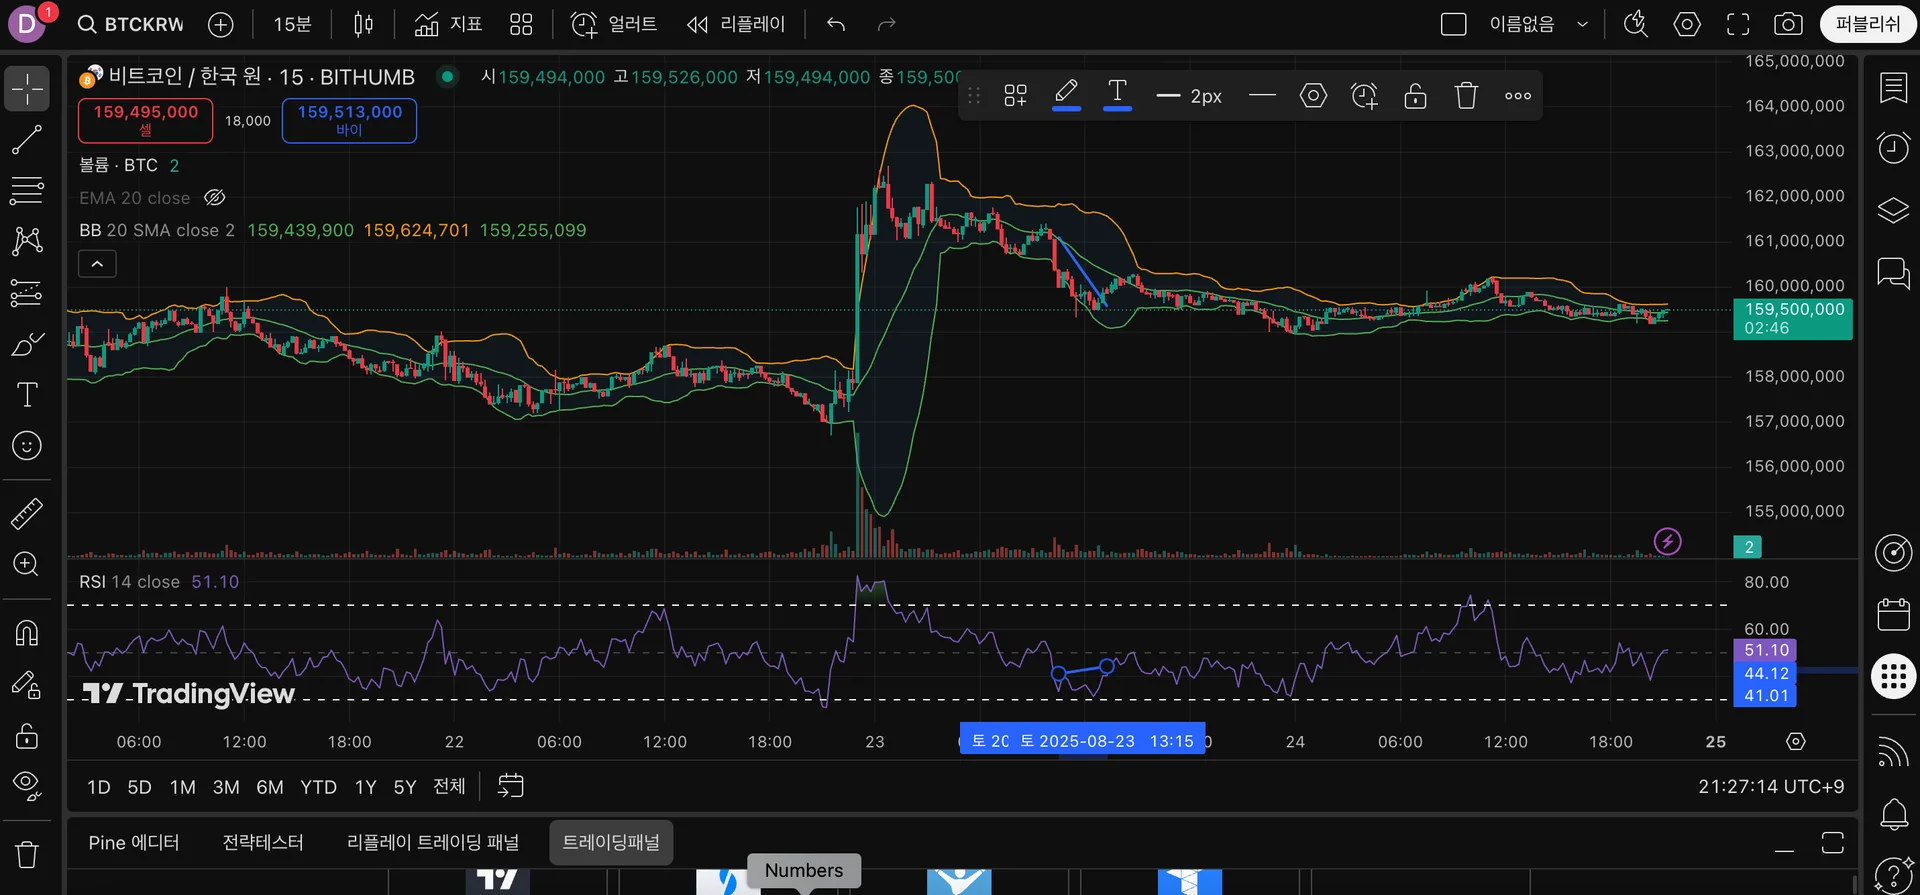Open the drawing settings hexagon icon
Screen dimensions: 1920x895
[1313, 96]
